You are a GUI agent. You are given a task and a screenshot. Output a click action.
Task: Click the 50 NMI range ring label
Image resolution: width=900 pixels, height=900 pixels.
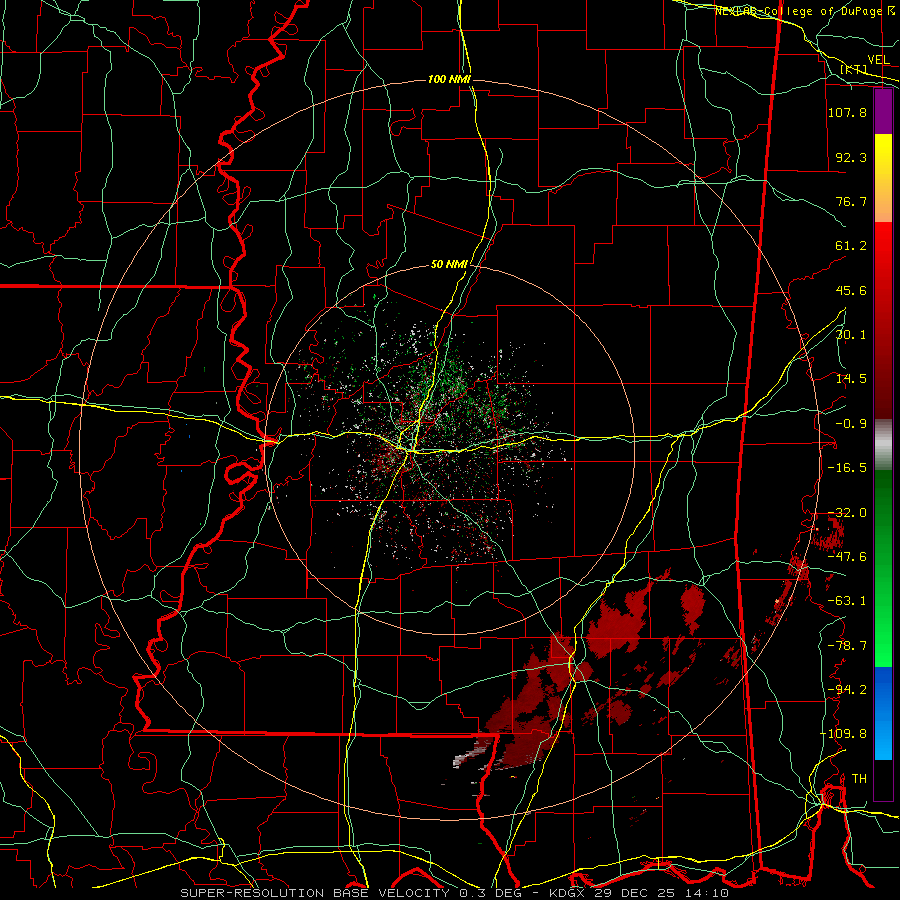tap(449, 265)
